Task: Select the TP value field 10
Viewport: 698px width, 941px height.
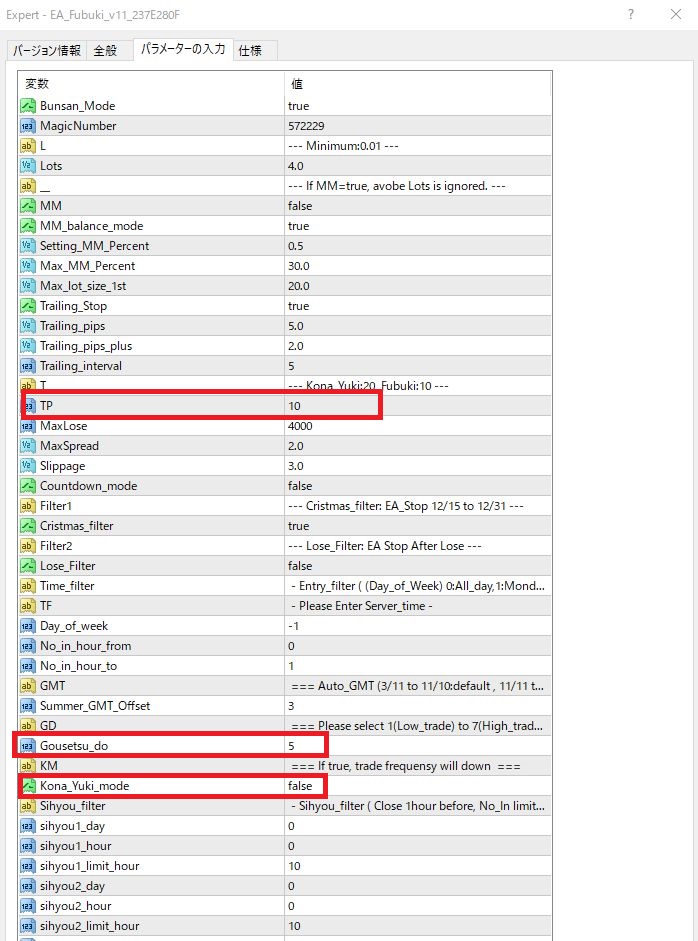Action: click(x=330, y=406)
